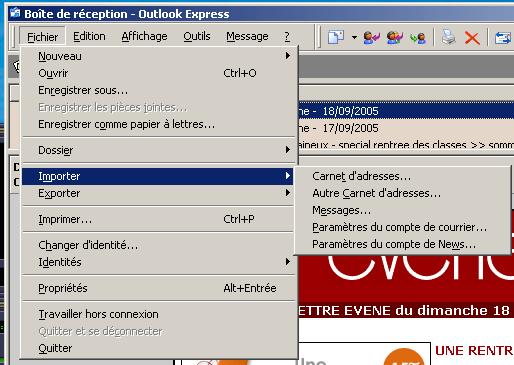514x365 pixels.
Task: Close the Fichier menu via its header
Action: 42,37
